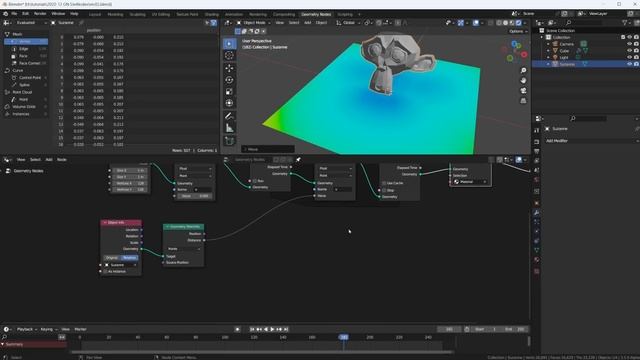Viewport: 640px width, 360px height.
Task: Select the Select Box tool in viewport toolbar
Action: pyautogui.click(x=229, y=44)
